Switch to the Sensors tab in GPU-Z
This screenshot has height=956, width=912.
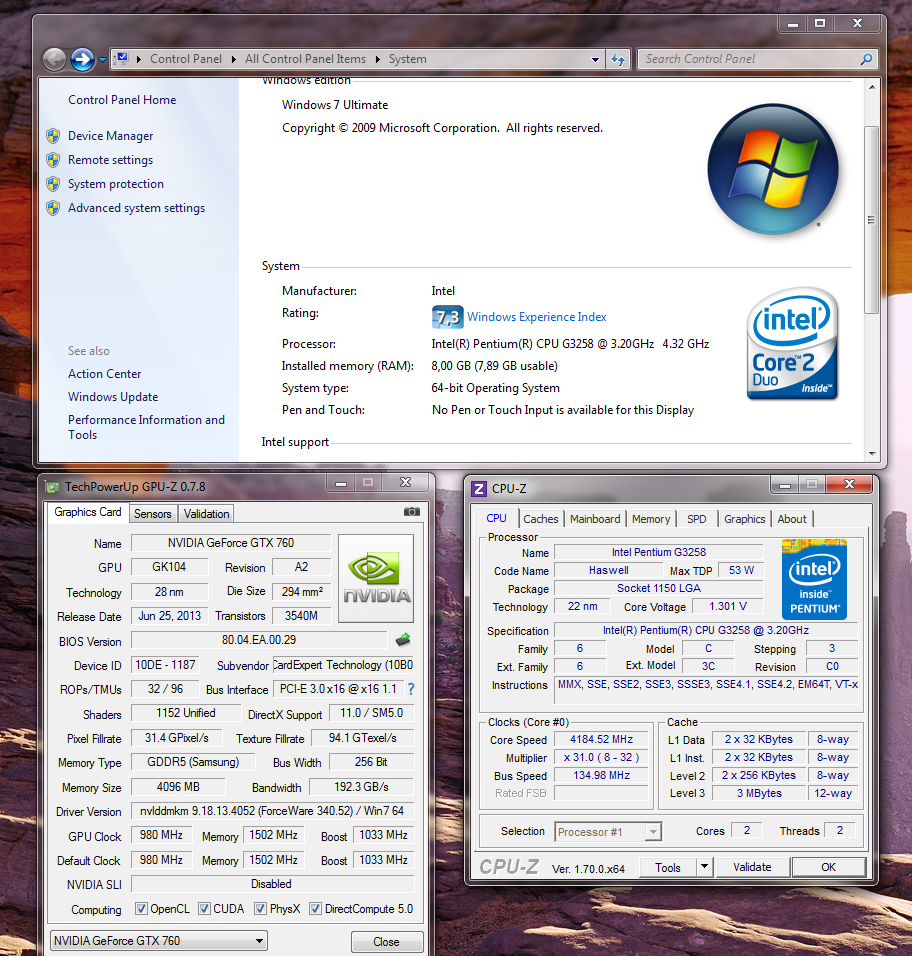tap(153, 513)
